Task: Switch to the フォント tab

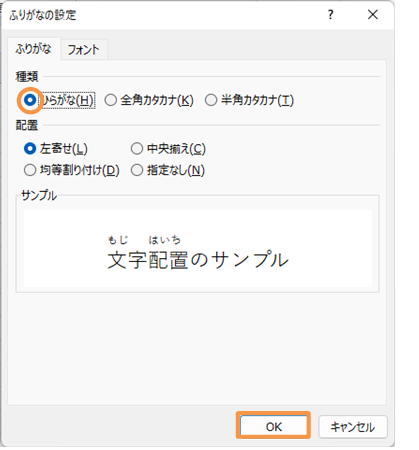Action: pos(84,50)
